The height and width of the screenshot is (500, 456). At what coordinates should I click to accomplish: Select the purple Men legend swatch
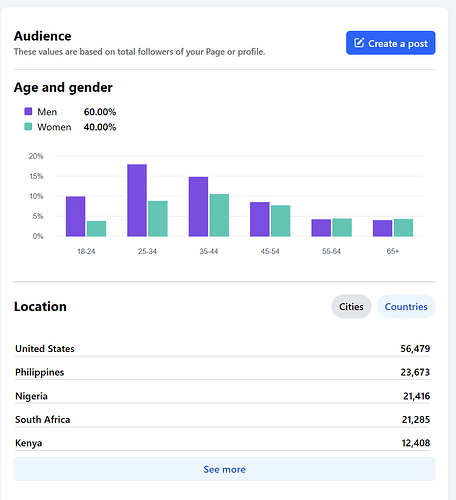click(x=28, y=111)
